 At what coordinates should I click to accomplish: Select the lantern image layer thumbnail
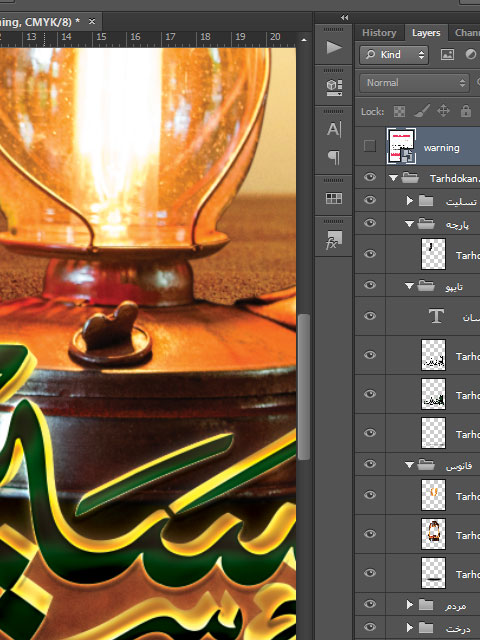pos(433,534)
